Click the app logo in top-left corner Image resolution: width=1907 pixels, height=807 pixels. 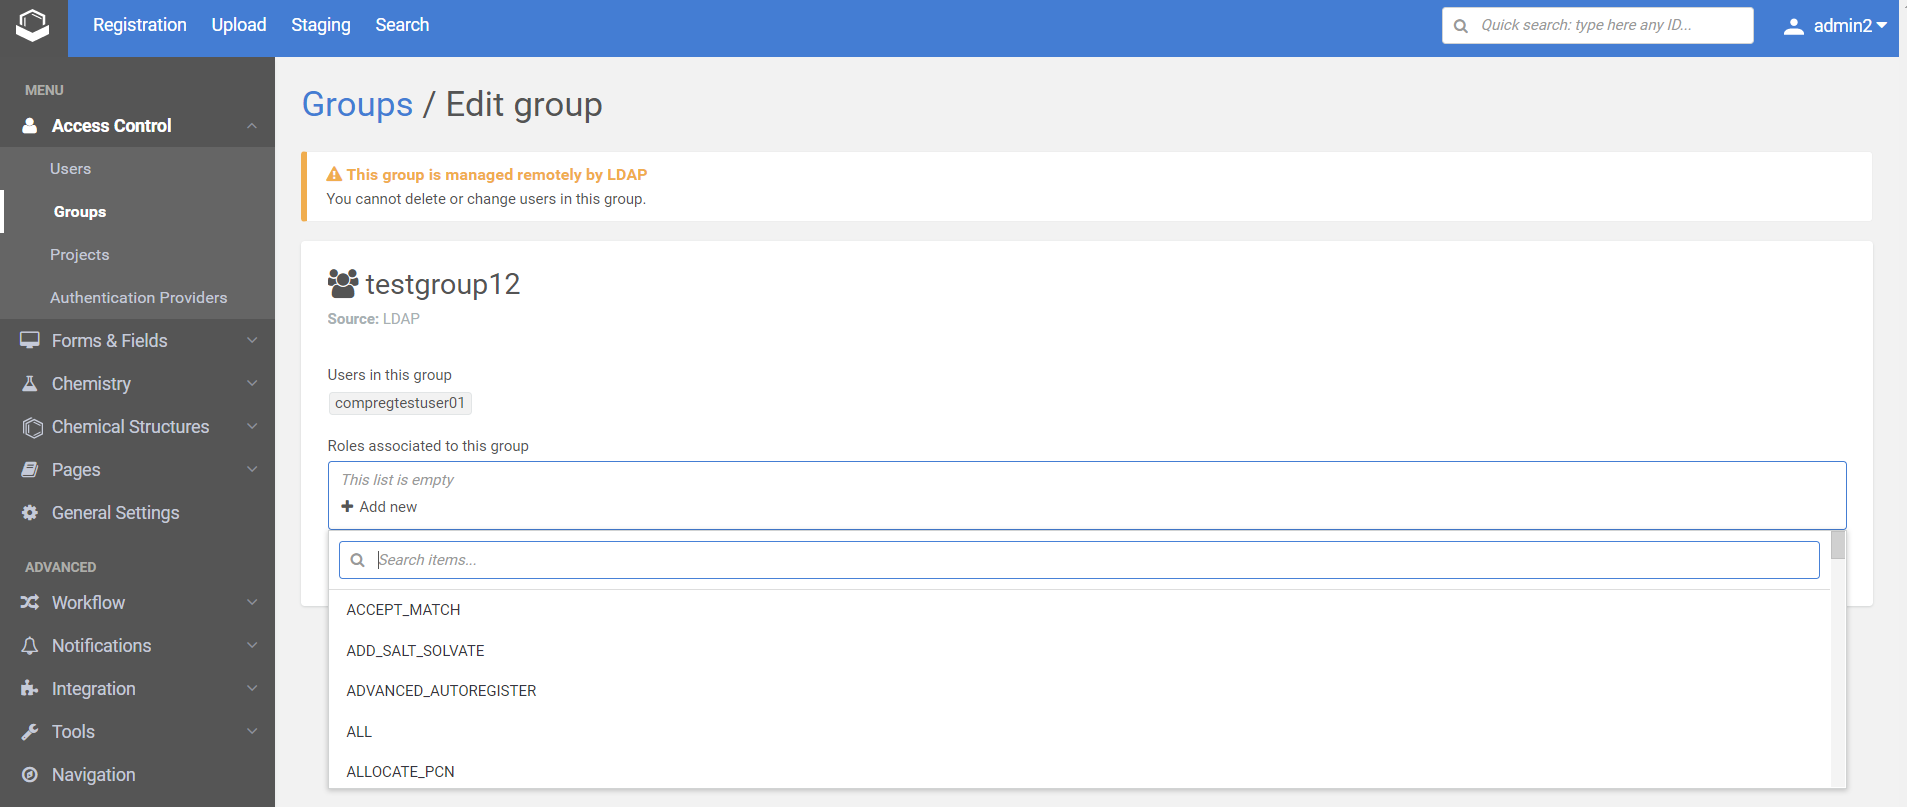33,27
